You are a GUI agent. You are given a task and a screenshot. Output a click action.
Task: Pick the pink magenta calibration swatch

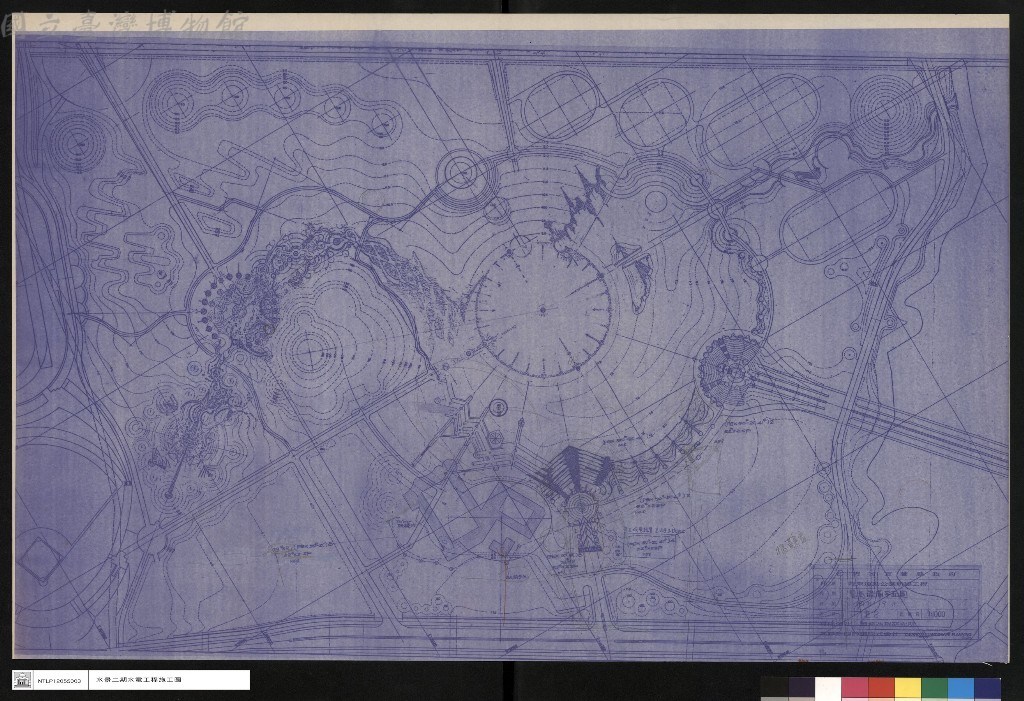coord(855,689)
